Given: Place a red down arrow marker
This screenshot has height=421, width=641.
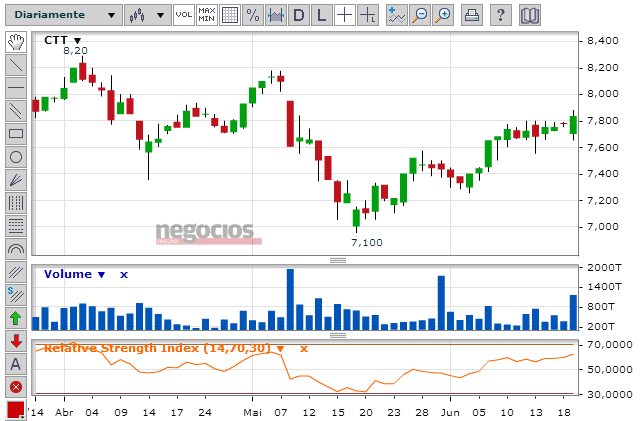Looking at the screenshot, I should coord(16,341).
